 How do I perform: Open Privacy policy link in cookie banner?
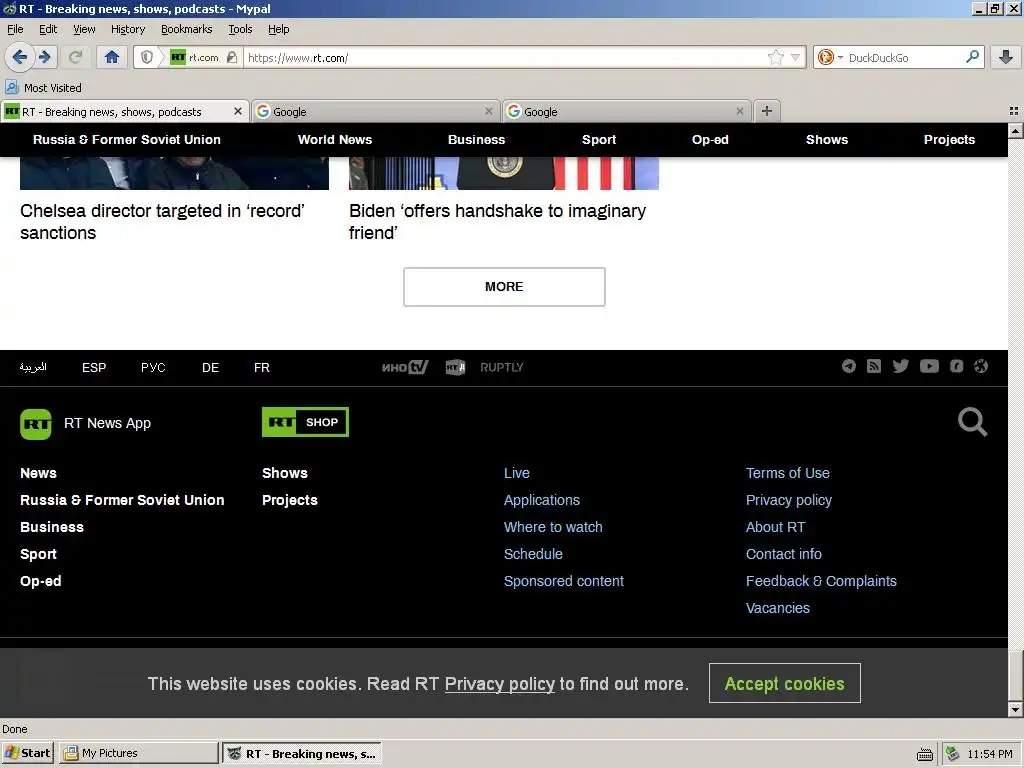[500, 684]
